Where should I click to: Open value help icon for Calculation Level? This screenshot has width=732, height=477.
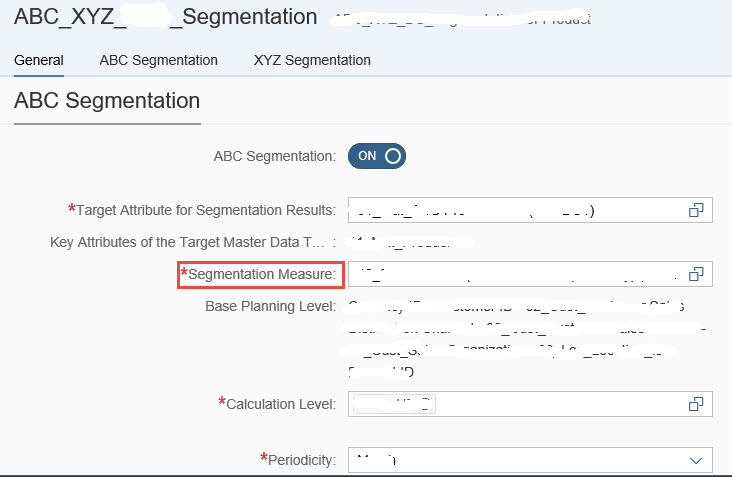tap(696, 404)
